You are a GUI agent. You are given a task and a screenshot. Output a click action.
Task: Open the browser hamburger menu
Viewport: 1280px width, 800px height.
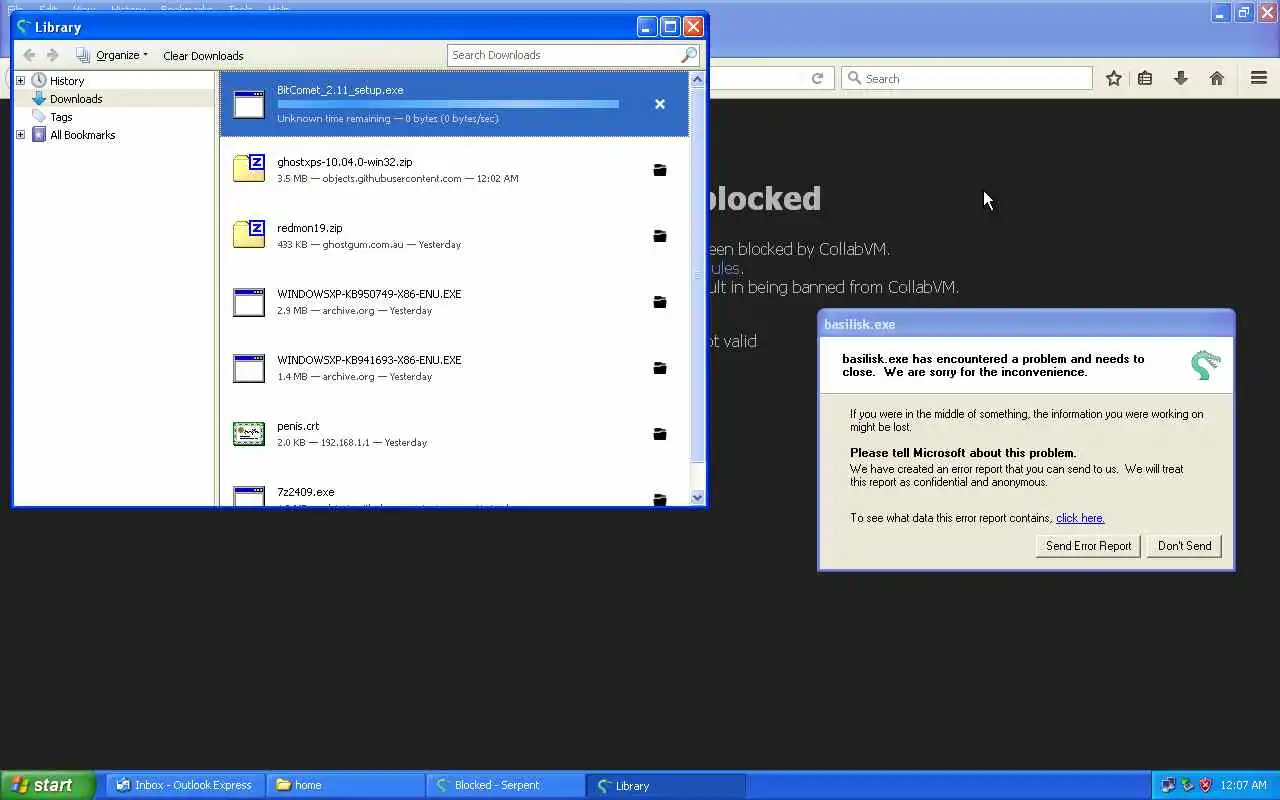coord(1259,78)
